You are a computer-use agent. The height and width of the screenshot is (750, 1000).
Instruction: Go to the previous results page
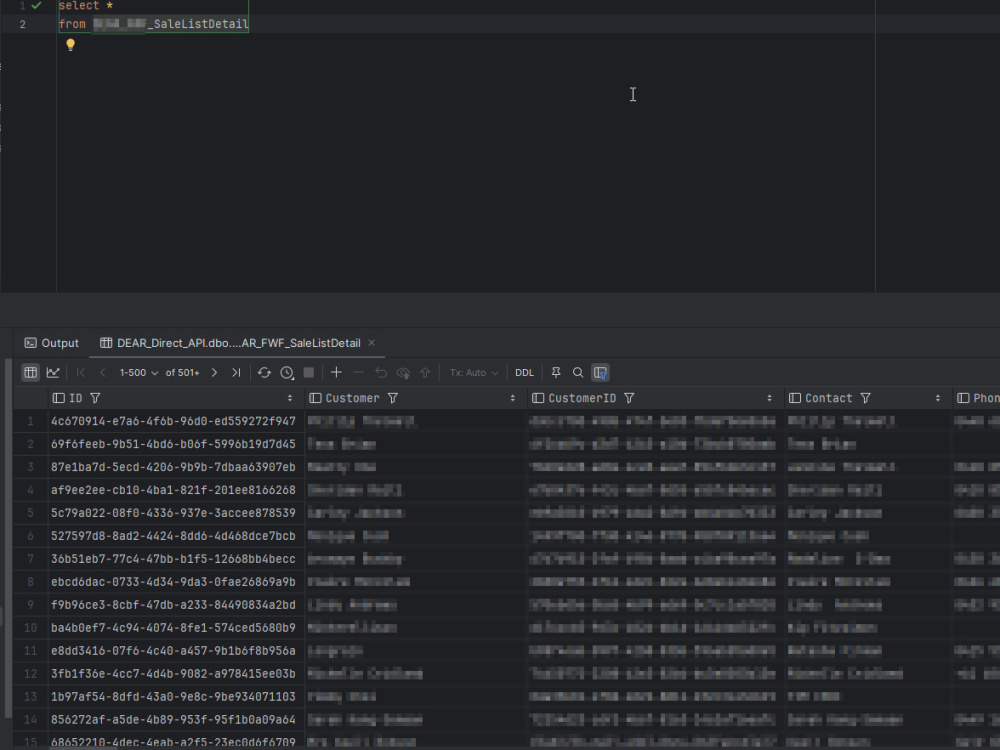pos(102,372)
